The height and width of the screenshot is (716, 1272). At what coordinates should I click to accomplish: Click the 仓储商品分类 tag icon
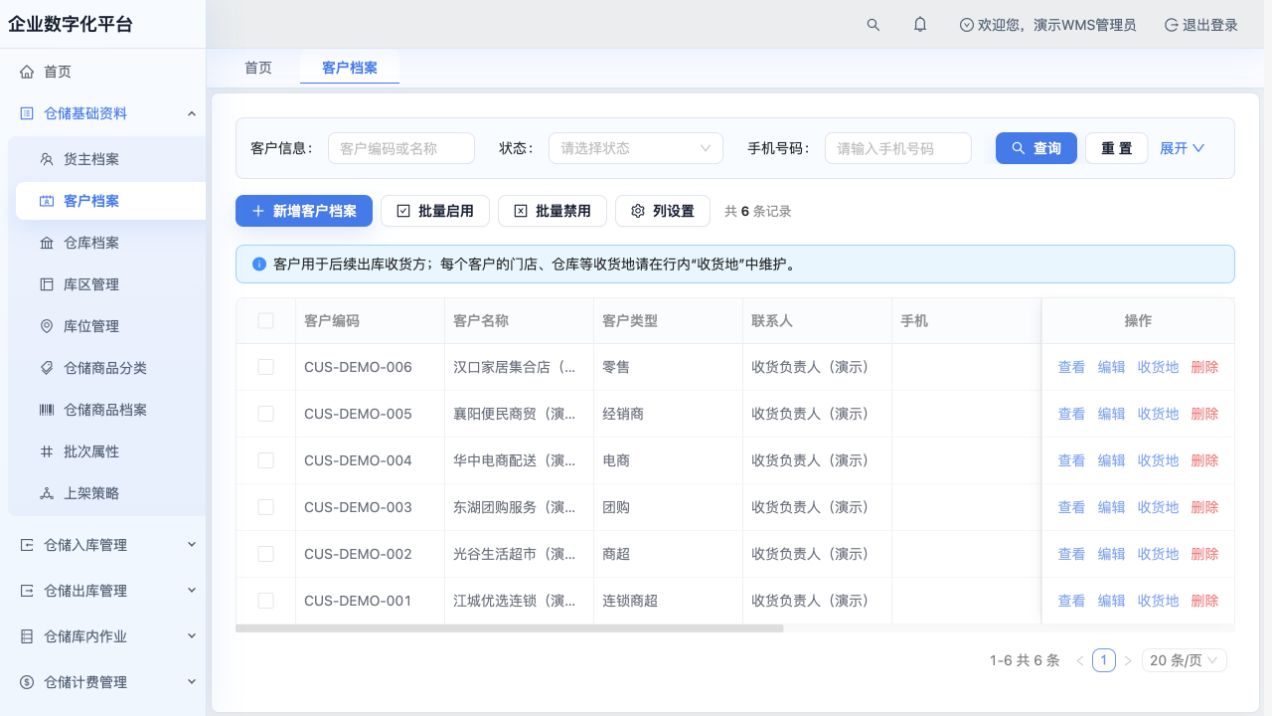46,368
